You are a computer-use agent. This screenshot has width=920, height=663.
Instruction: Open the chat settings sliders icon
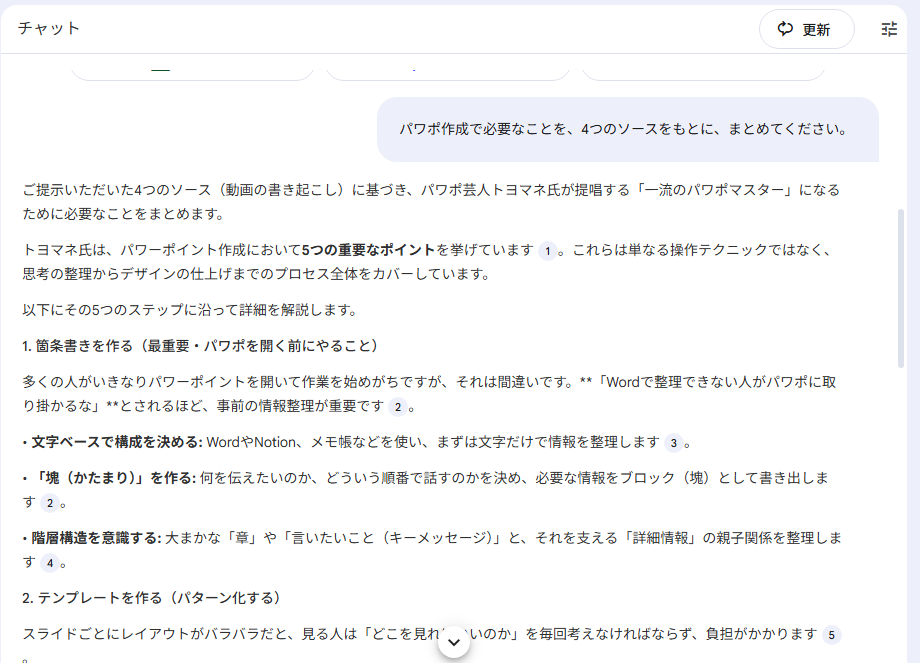889,29
